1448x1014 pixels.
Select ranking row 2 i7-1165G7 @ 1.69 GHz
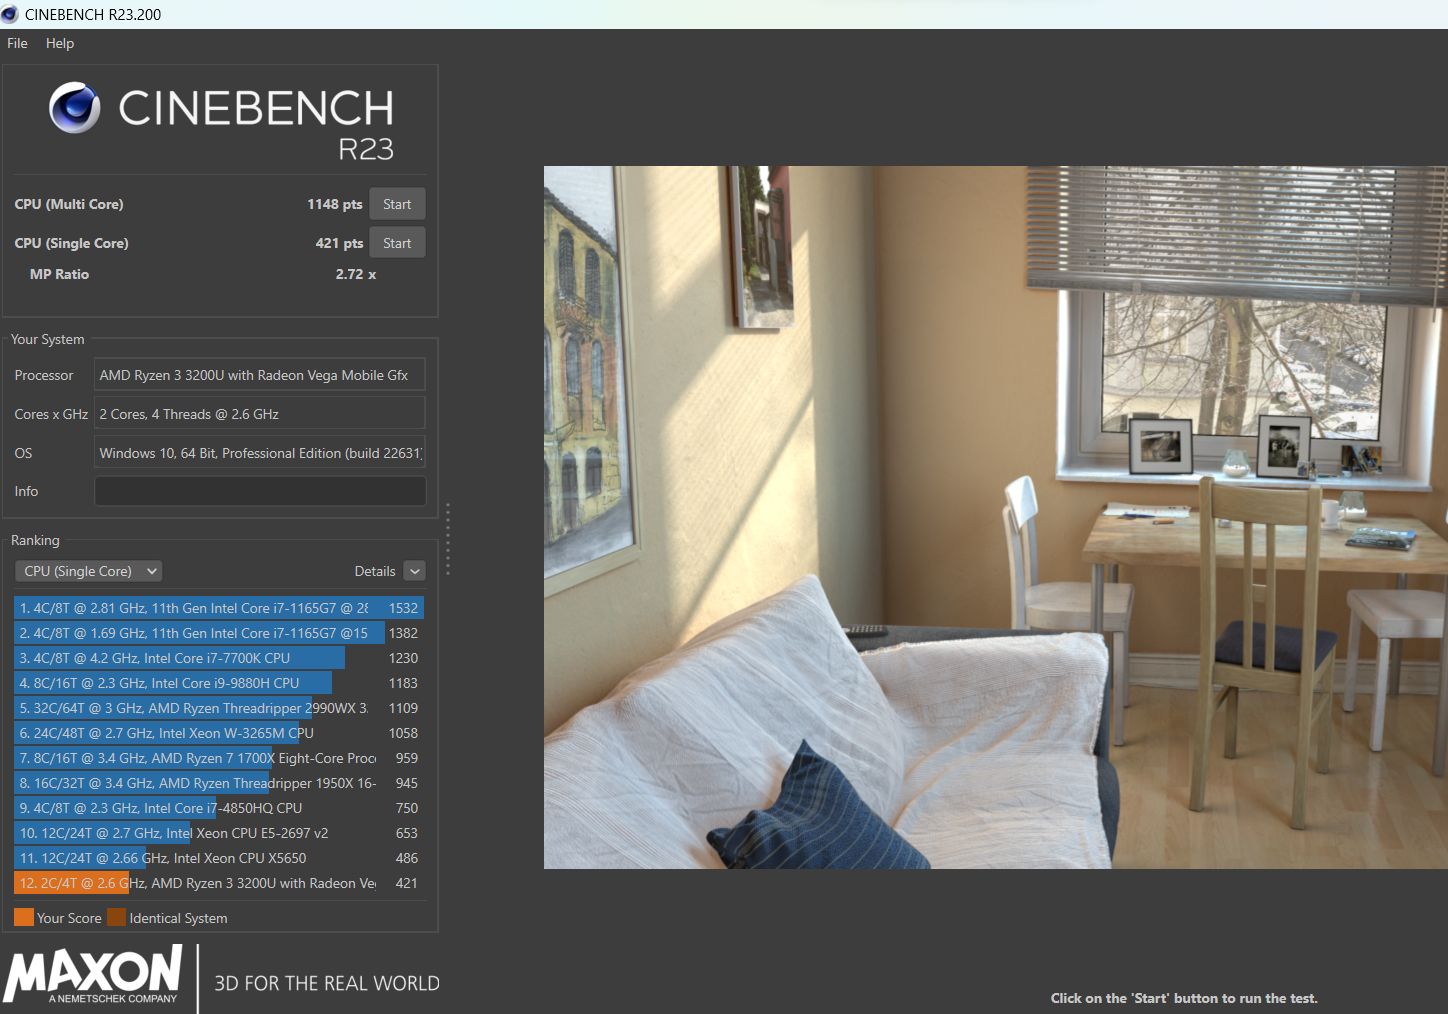[219, 633]
